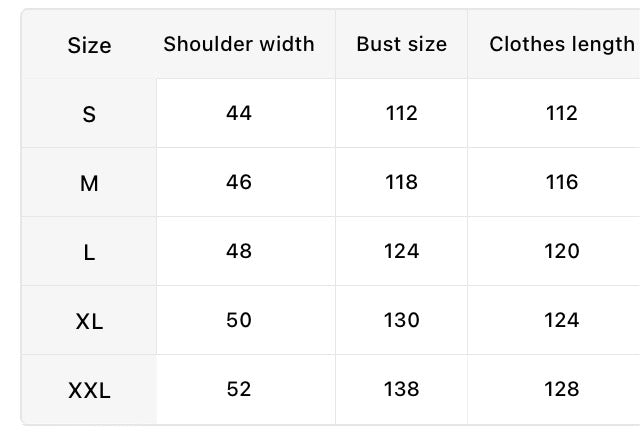This screenshot has height=434, width=640.
Task: Pick the XL size row label
Action: pyautogui.click(x=89, y=321)
